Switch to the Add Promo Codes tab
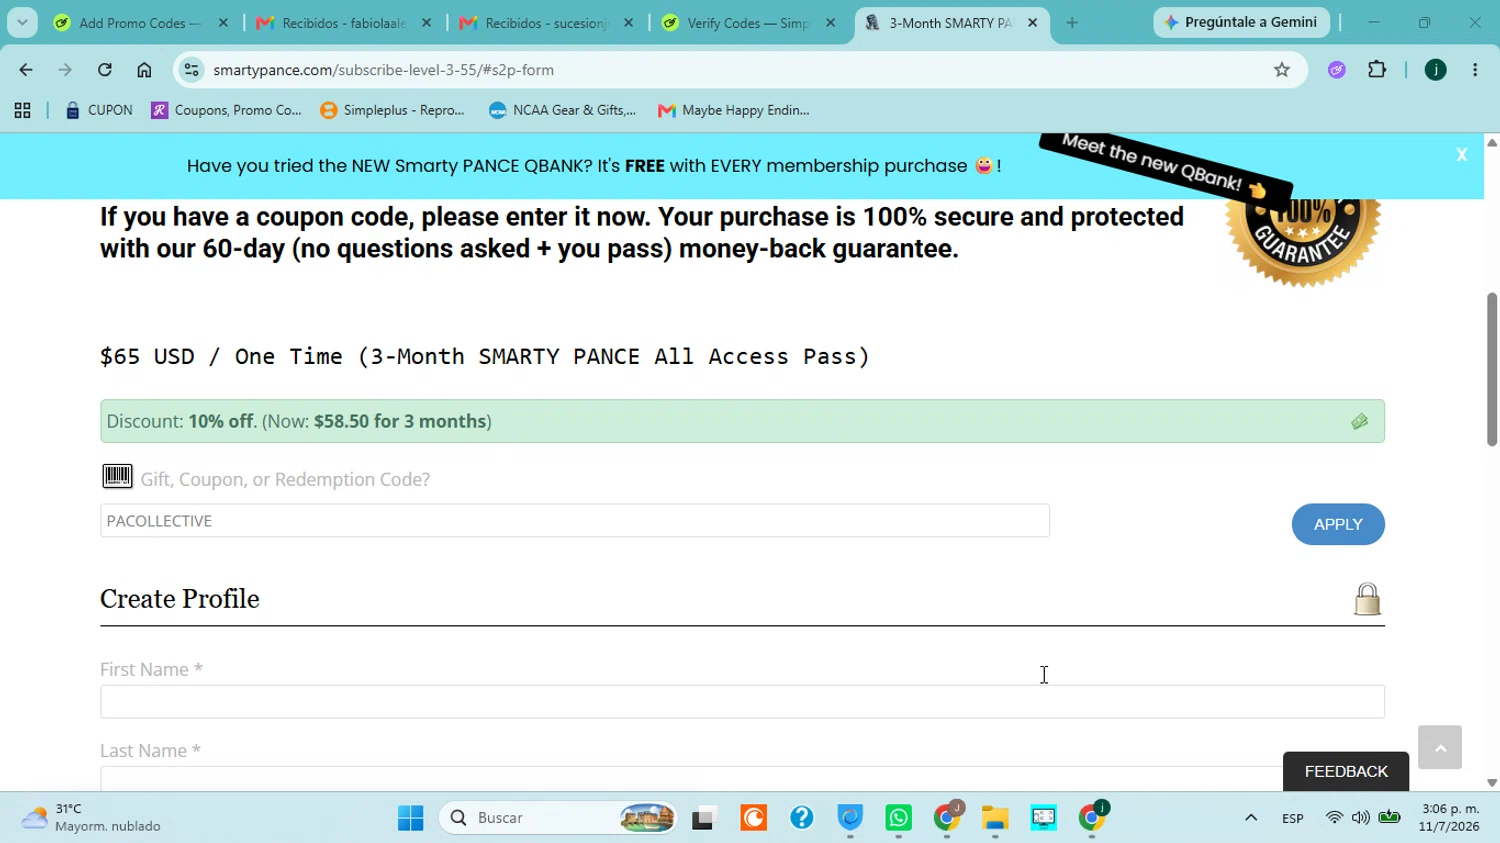This screenshot has width=1500, height=843. pos(140,23)
